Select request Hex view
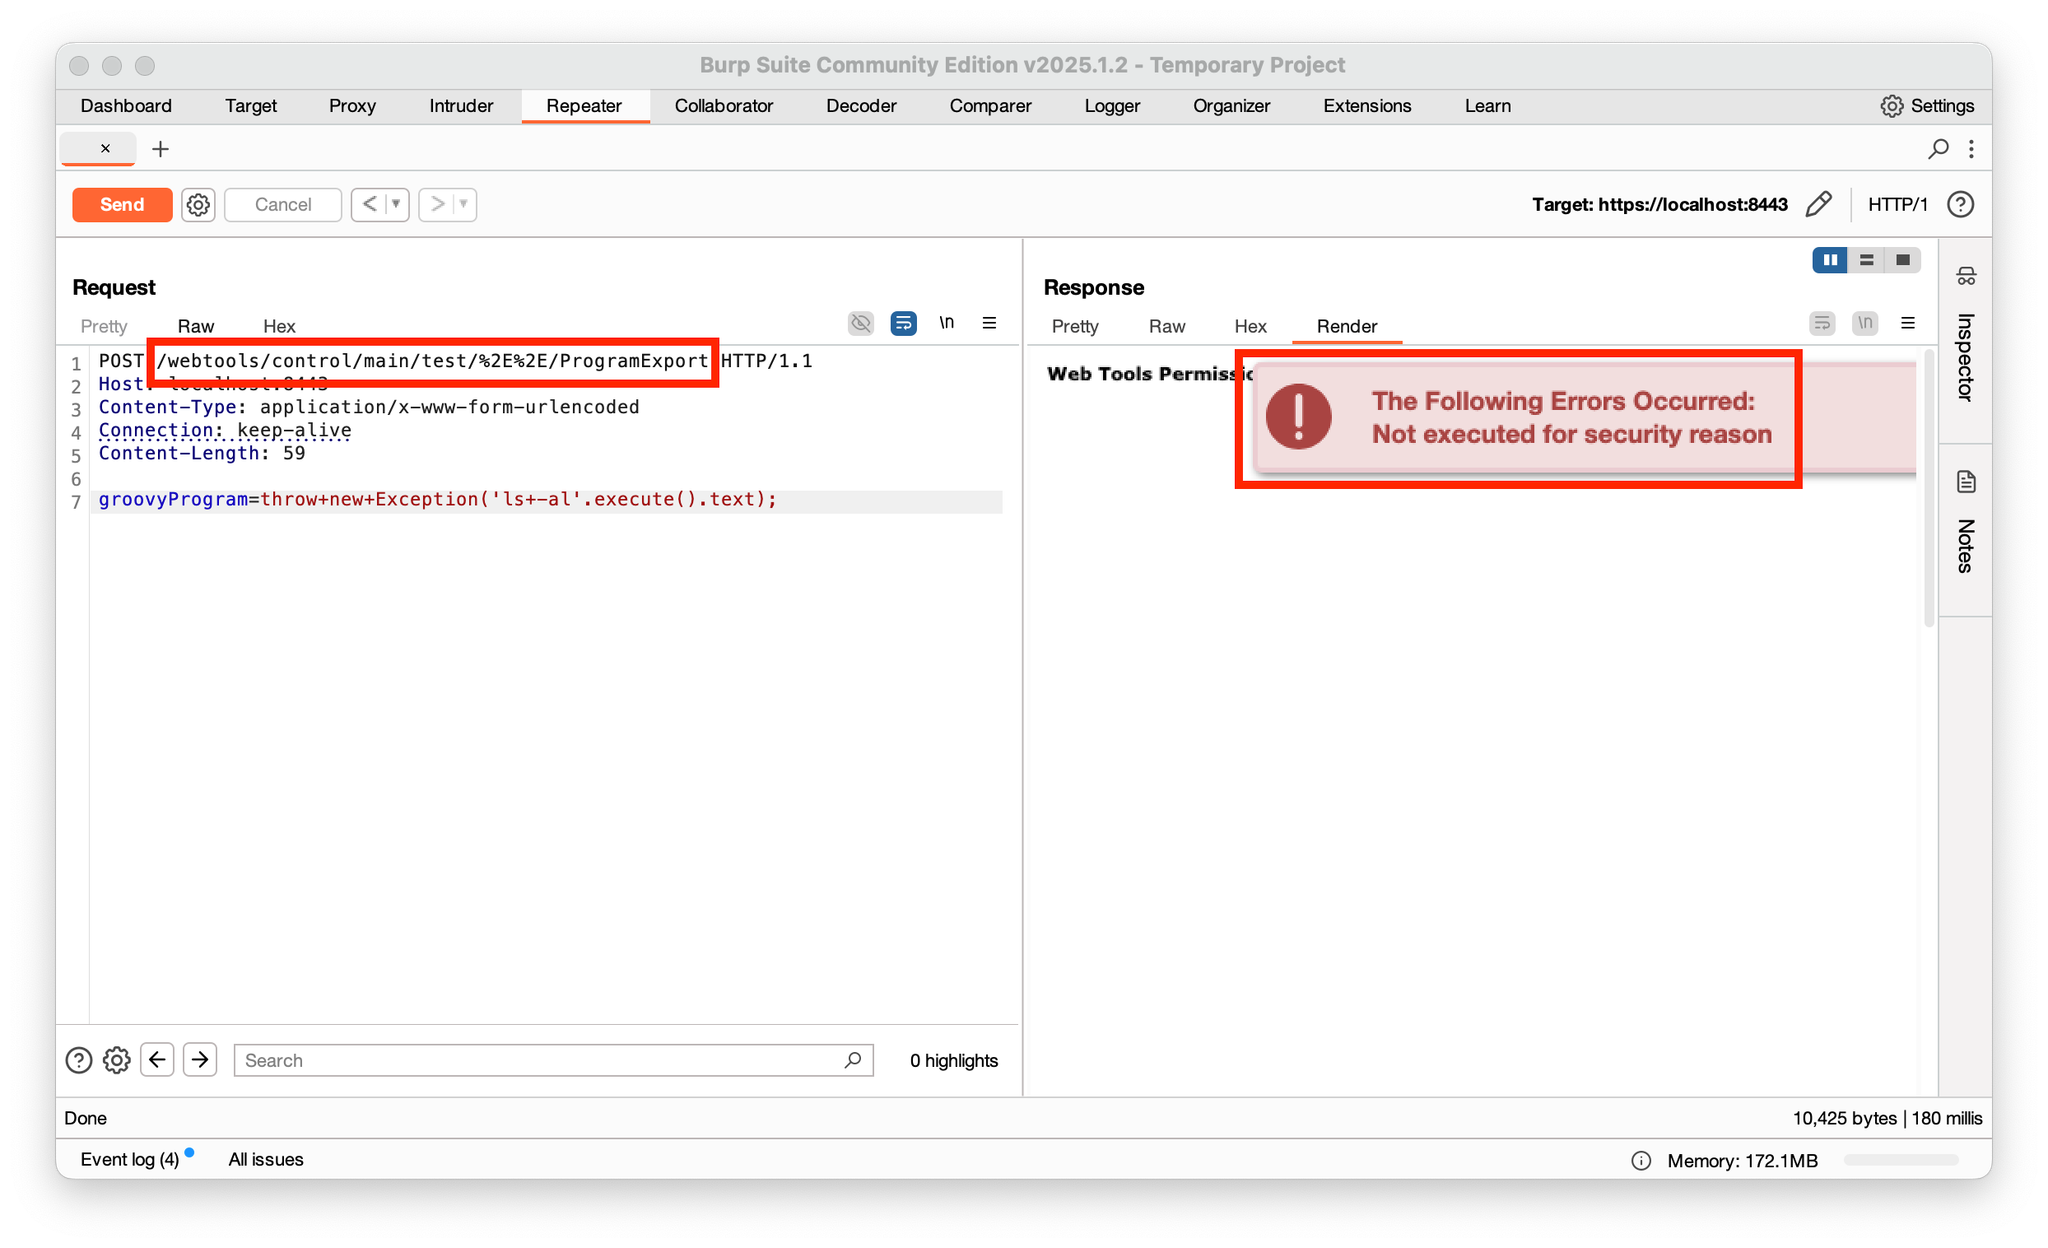Screen dimensions: 2048x1248 pos(279,326)
